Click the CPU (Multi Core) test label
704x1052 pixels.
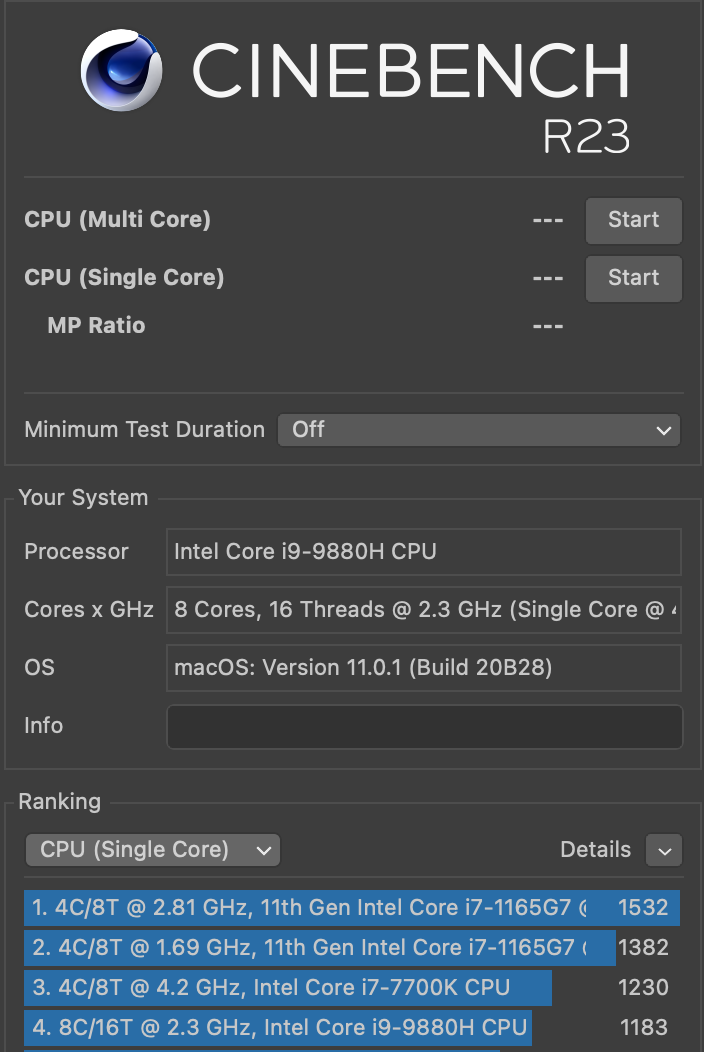tap(117, 220)
